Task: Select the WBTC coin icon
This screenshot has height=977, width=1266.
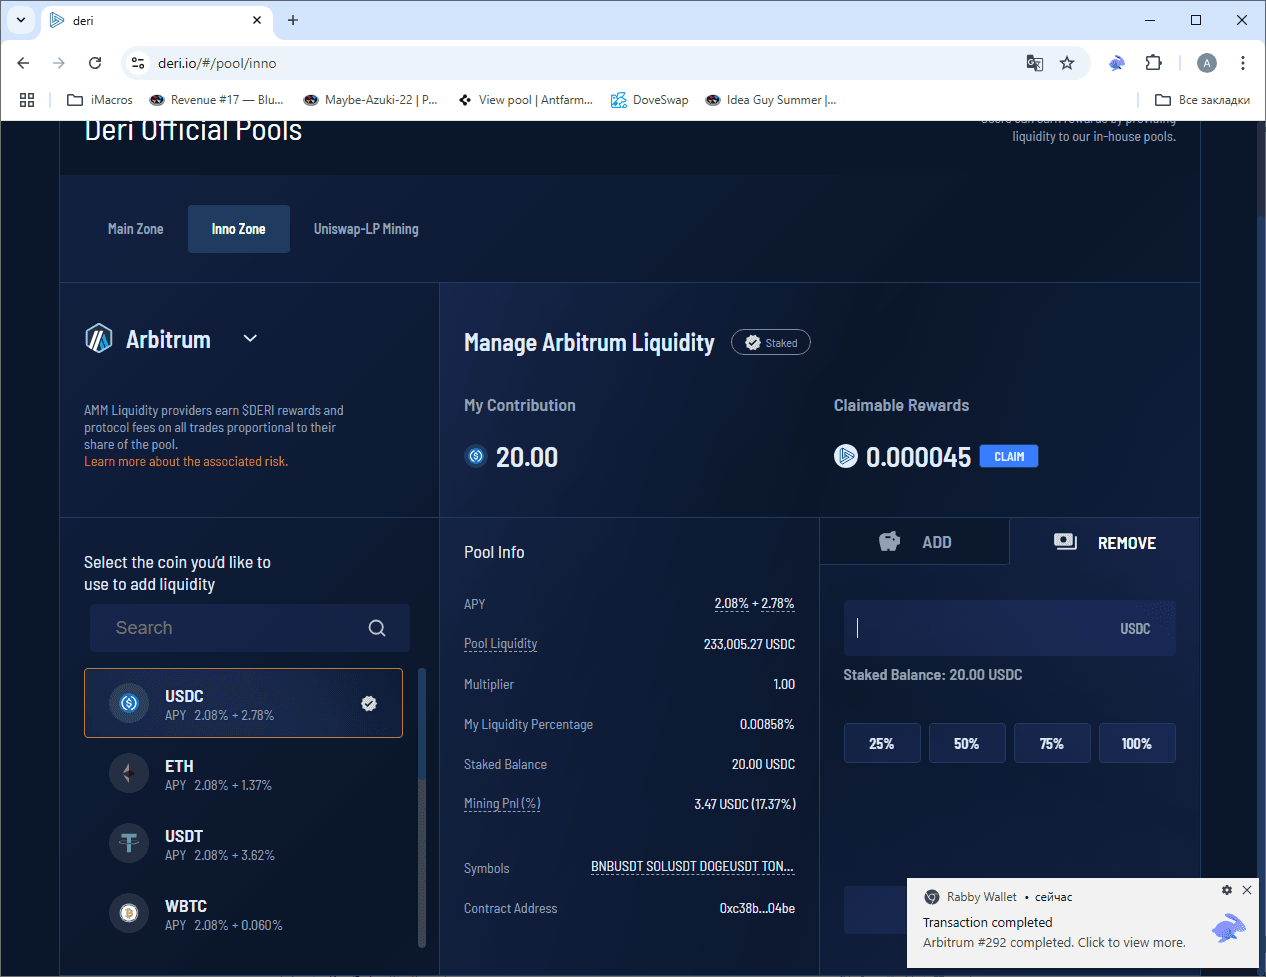Action: 129,913
